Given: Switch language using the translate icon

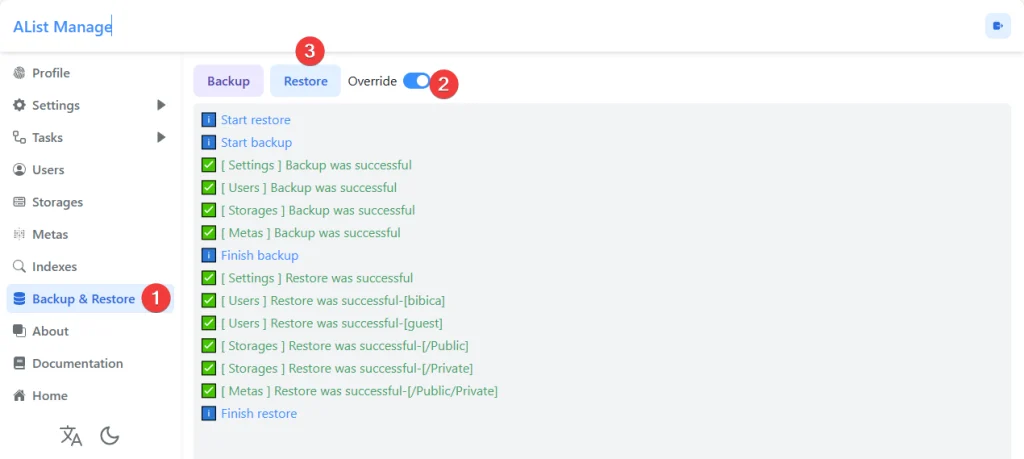Looking at the screenshot, I should 71,436.
